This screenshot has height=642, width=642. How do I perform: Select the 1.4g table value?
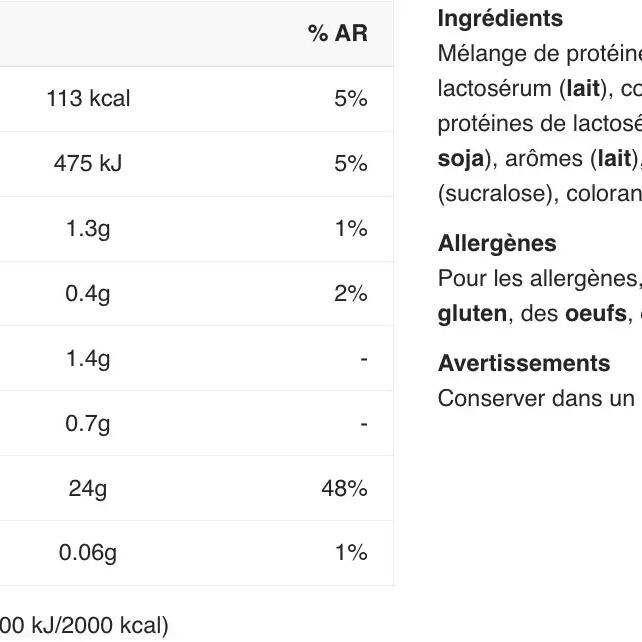(x=88, y=359)
